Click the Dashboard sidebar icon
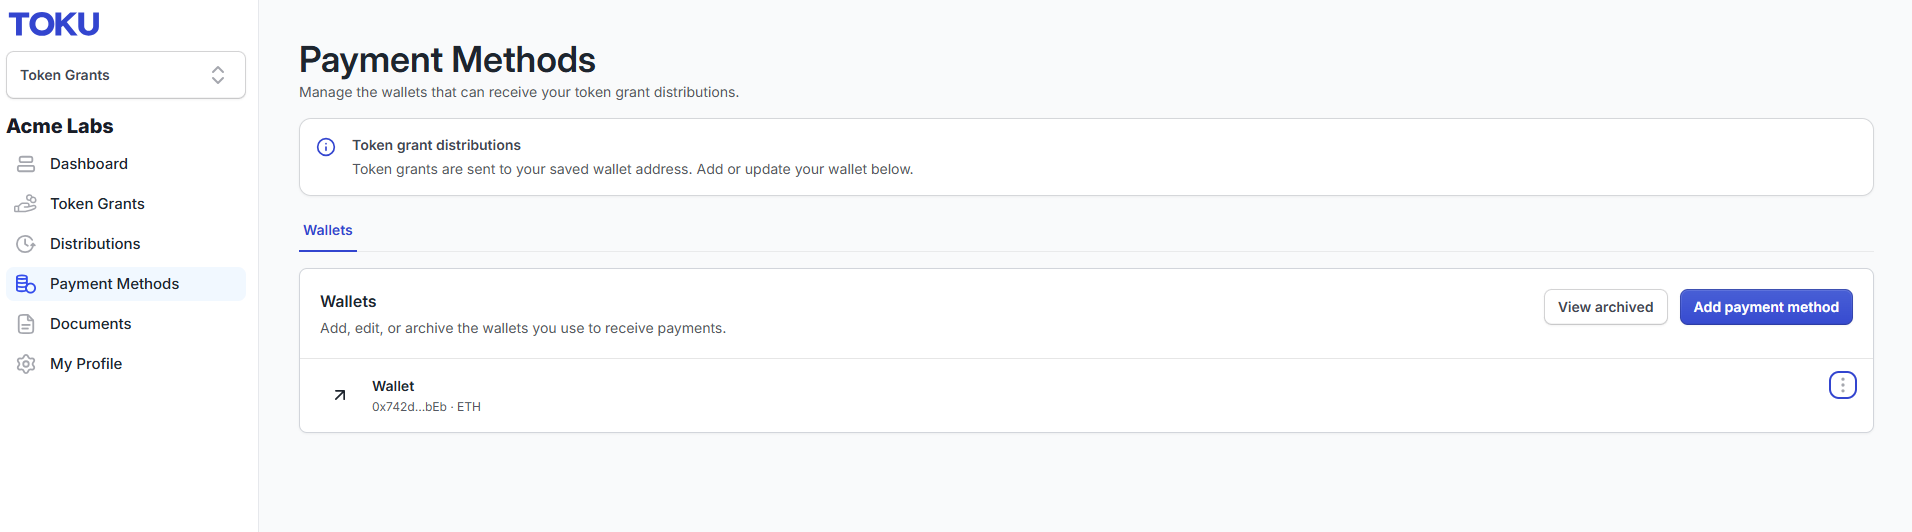 [26, 164]
